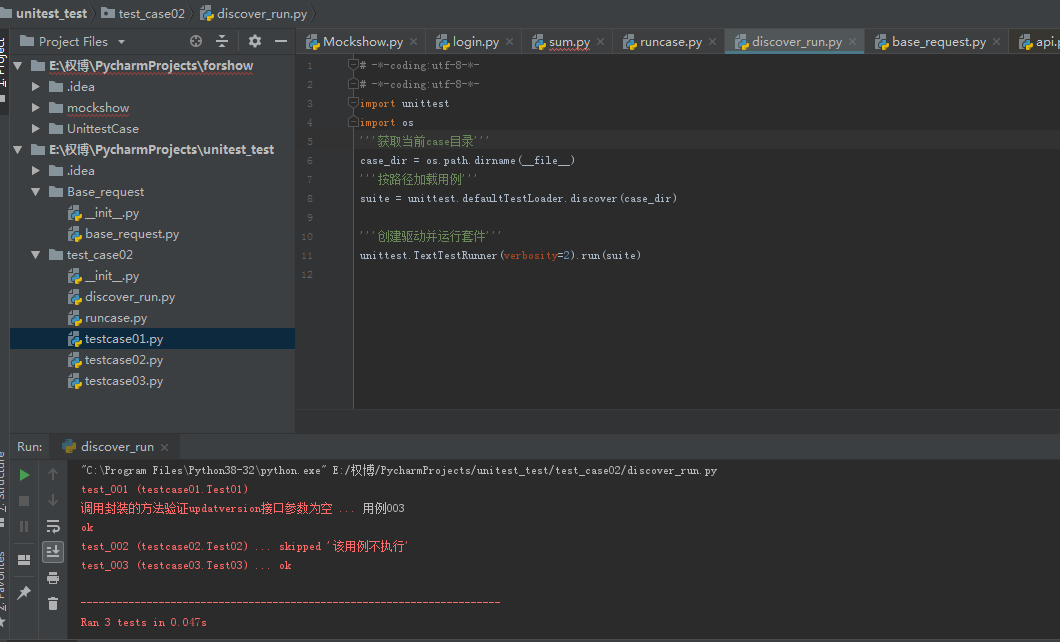Screen dimensions: 1060x642
Task: Open project panel settings gear
Action: [255, 41]
